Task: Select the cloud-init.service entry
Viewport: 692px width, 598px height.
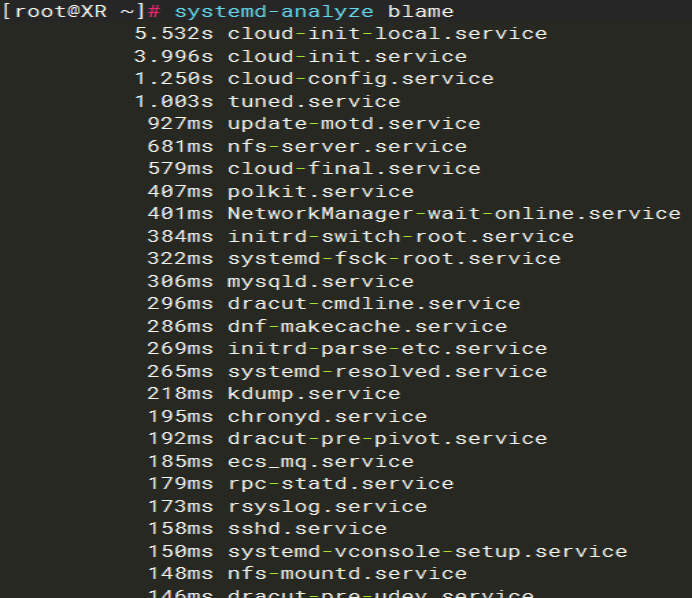Action: [347, 56]
